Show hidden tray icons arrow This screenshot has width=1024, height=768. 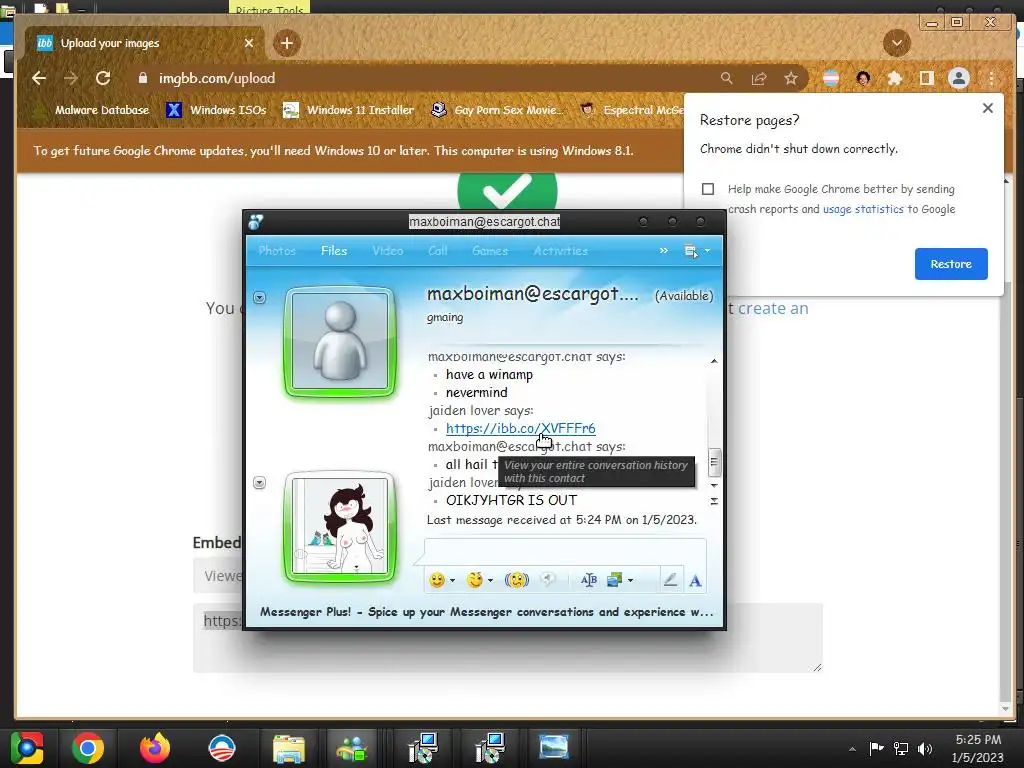click(x=852, y=750)
